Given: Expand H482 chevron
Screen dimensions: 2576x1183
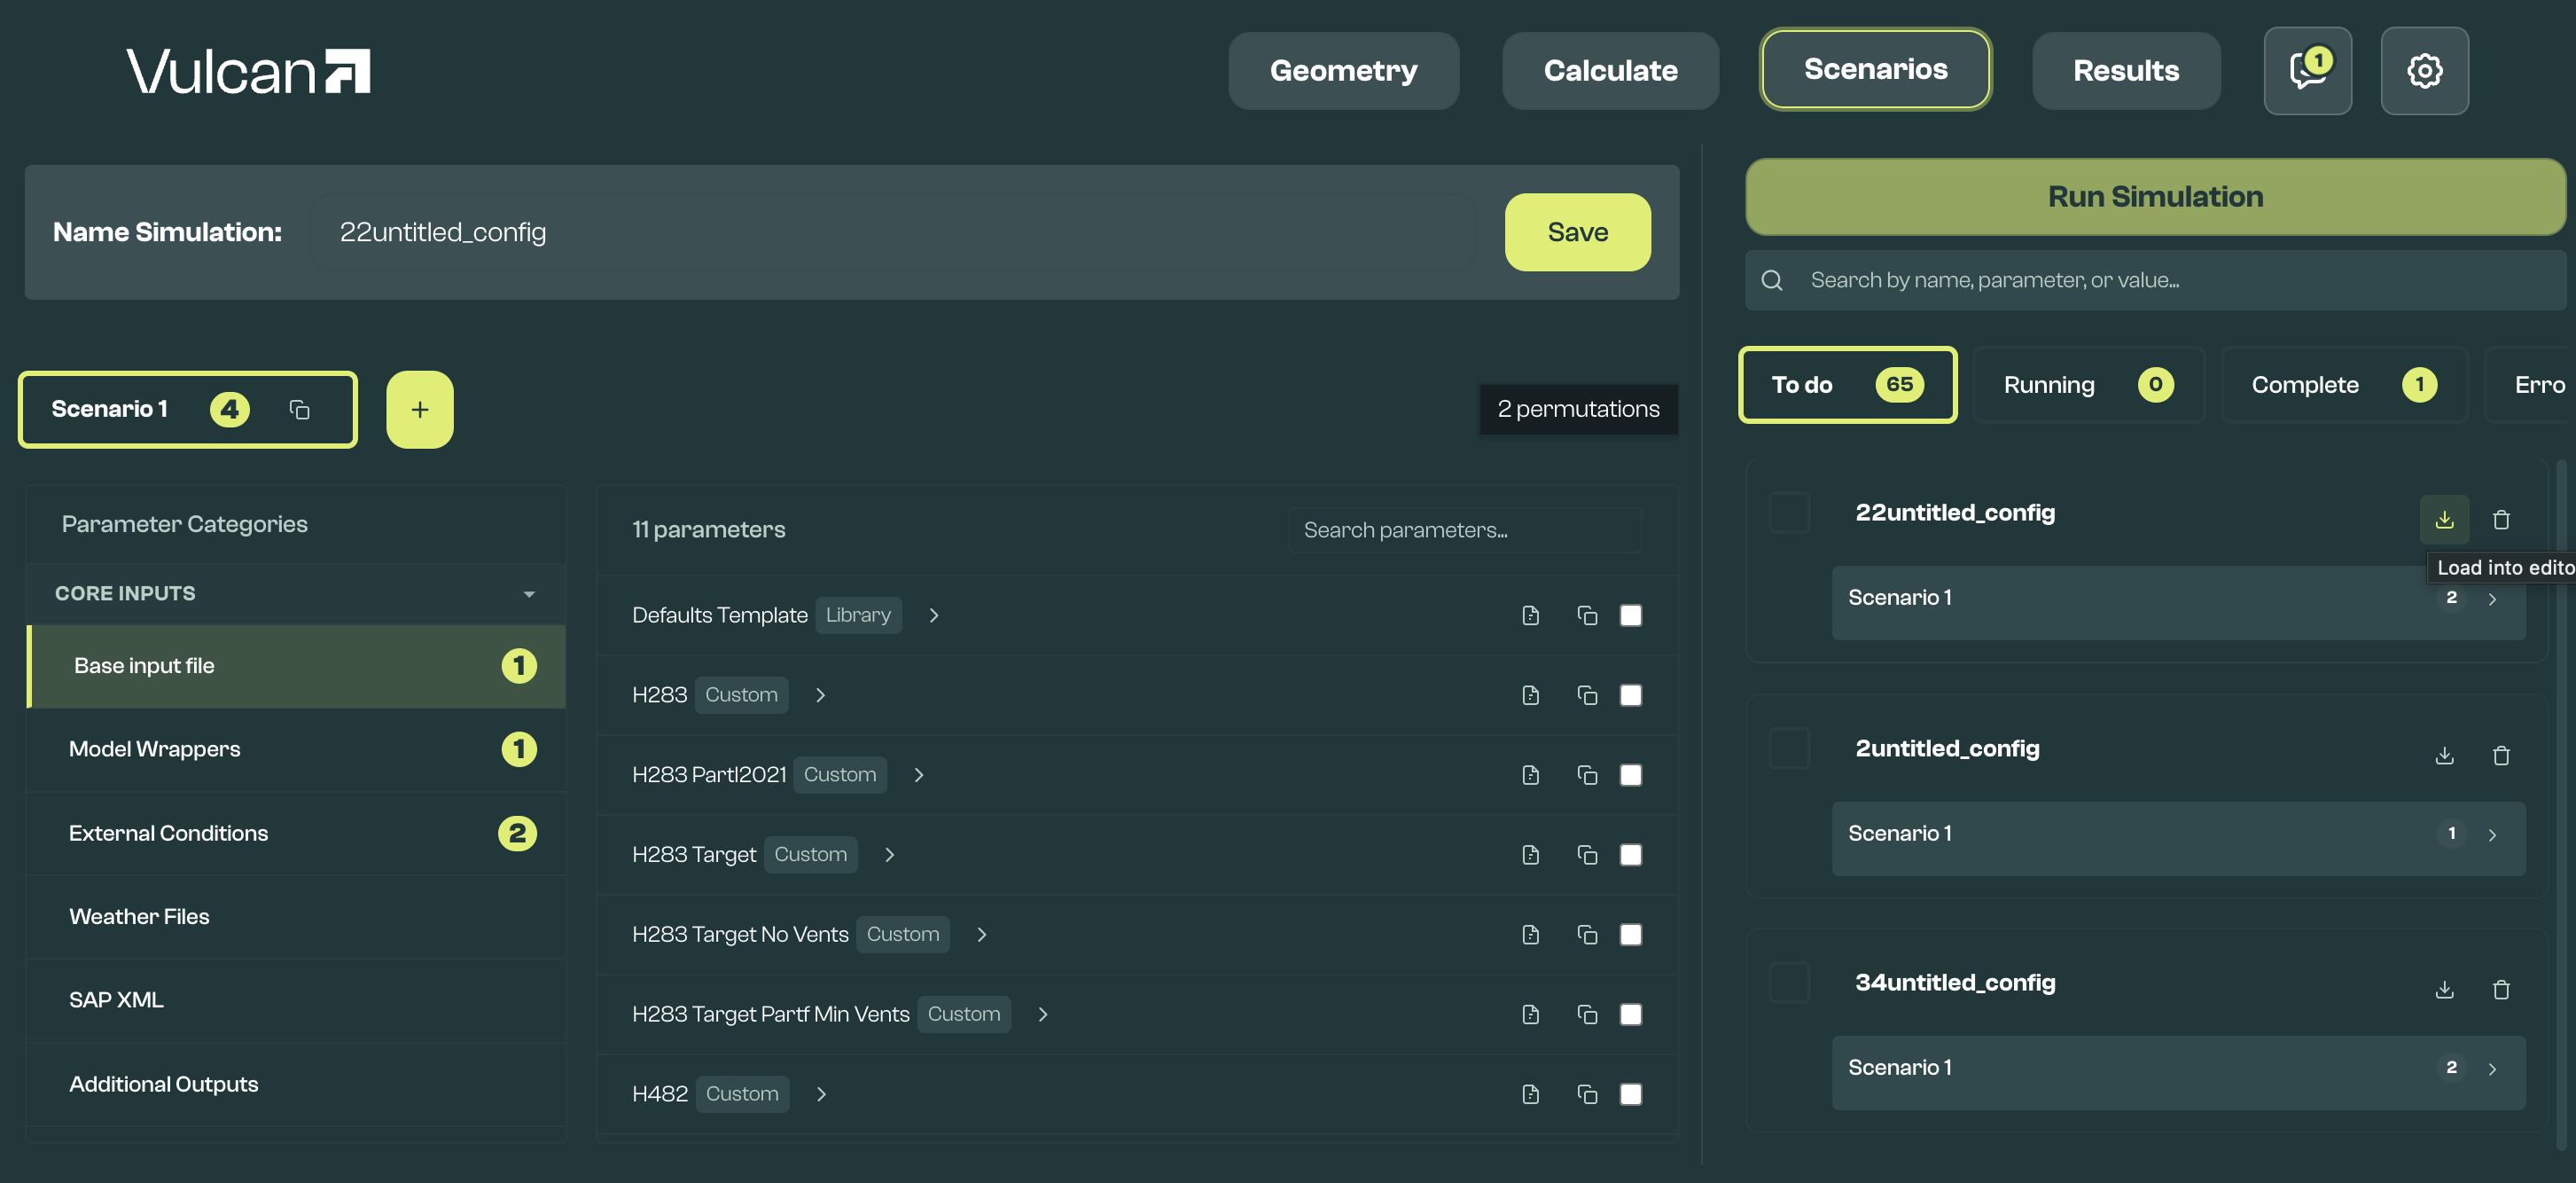Looking at the screenshot, I should coord(821,1094).
